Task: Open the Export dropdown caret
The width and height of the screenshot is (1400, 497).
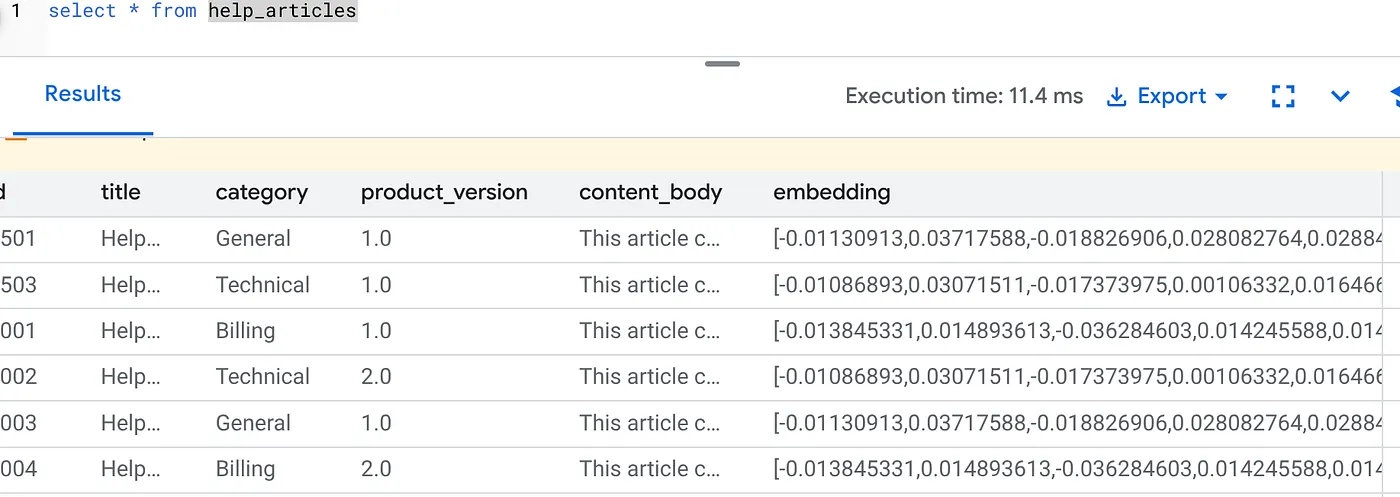Action: 1221,97
